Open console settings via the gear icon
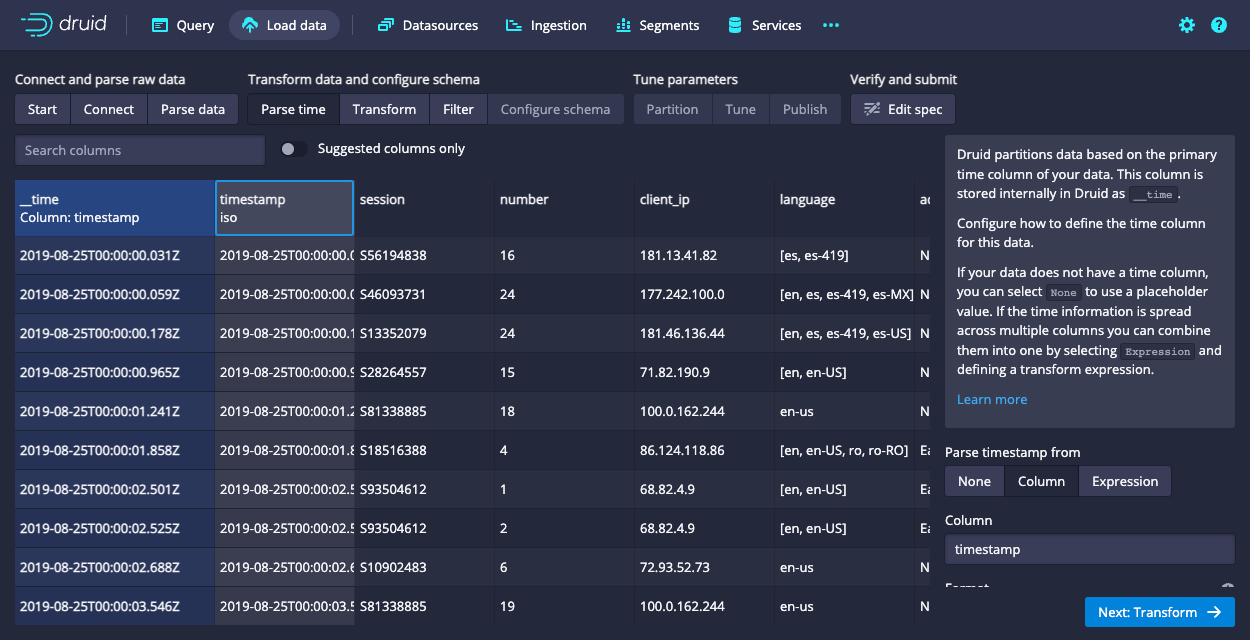Image resolution: width=1250 pixels, height=640 pixels. tap(1186, 25)
